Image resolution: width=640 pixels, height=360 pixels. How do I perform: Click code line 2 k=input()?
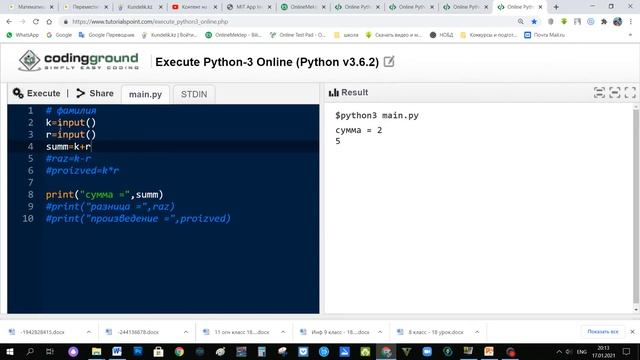[71, 122]
